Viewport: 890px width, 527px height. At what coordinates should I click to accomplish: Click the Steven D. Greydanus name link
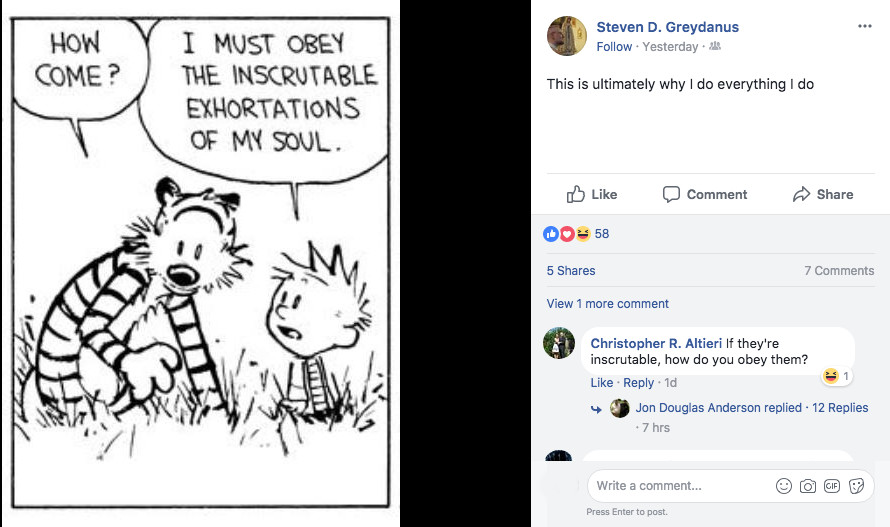tap(668, 27)
